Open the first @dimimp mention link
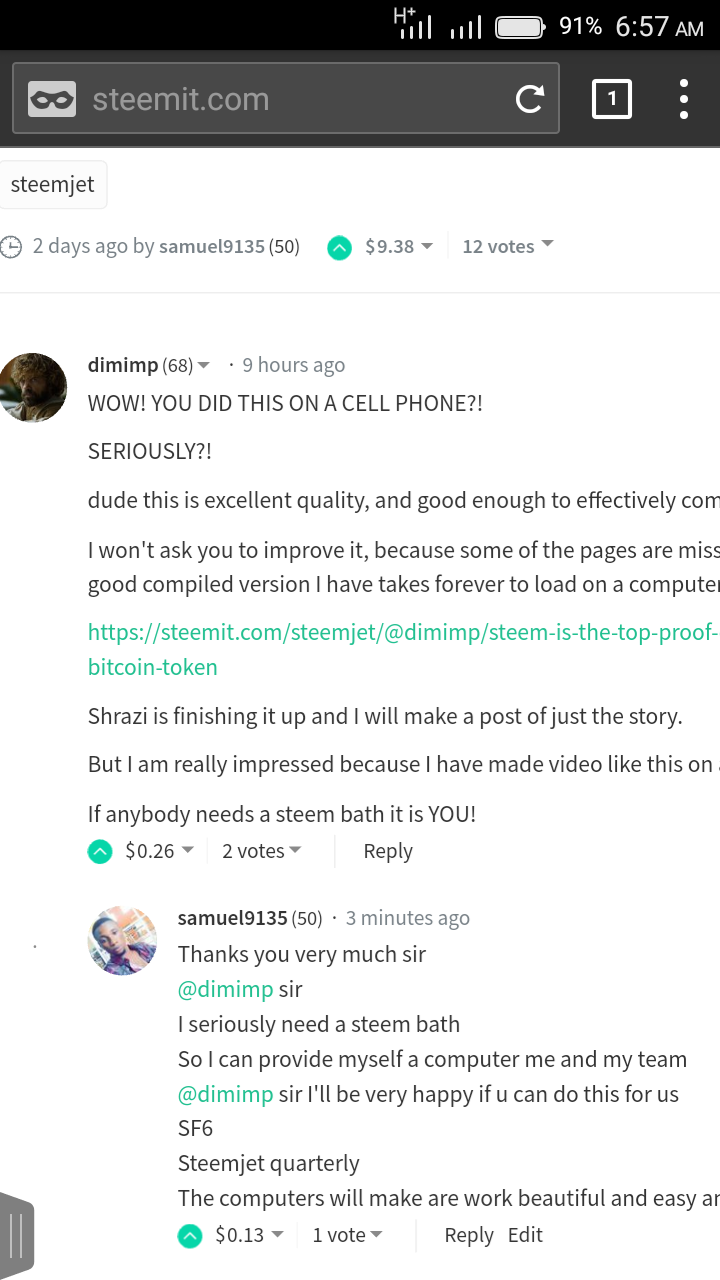720x1280 pixels. point(225,989)
